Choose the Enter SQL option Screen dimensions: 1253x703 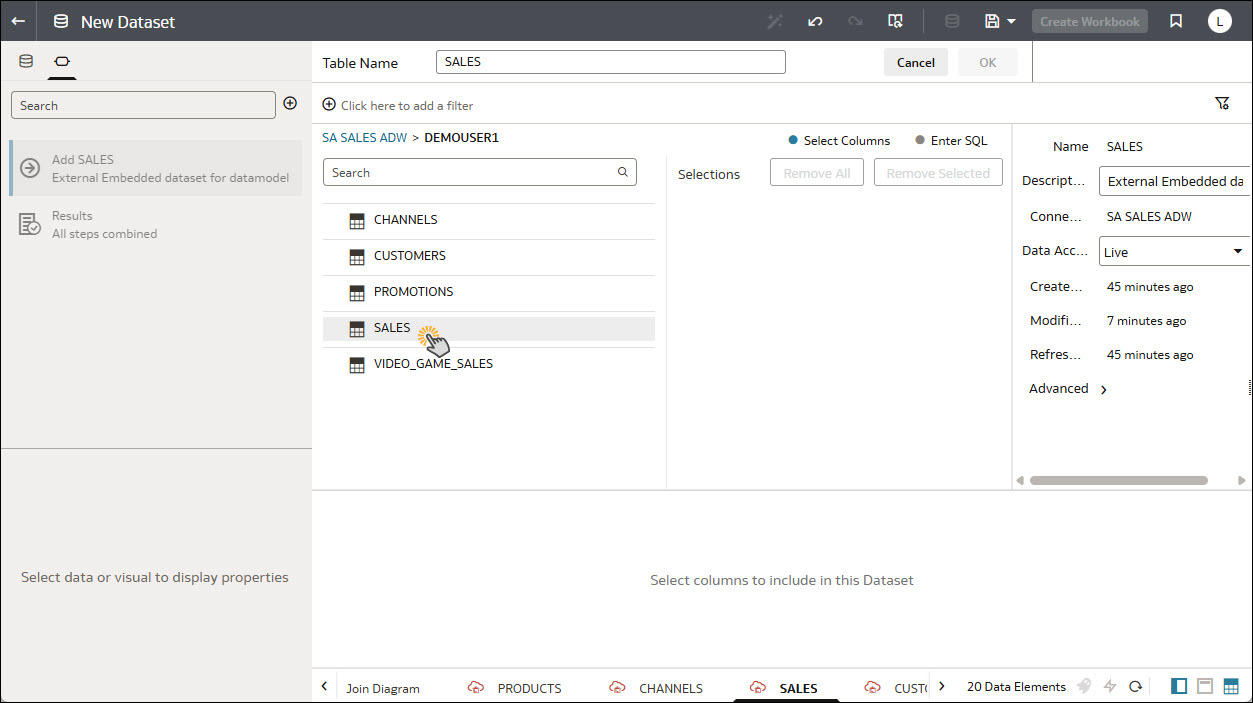(951, 141)
